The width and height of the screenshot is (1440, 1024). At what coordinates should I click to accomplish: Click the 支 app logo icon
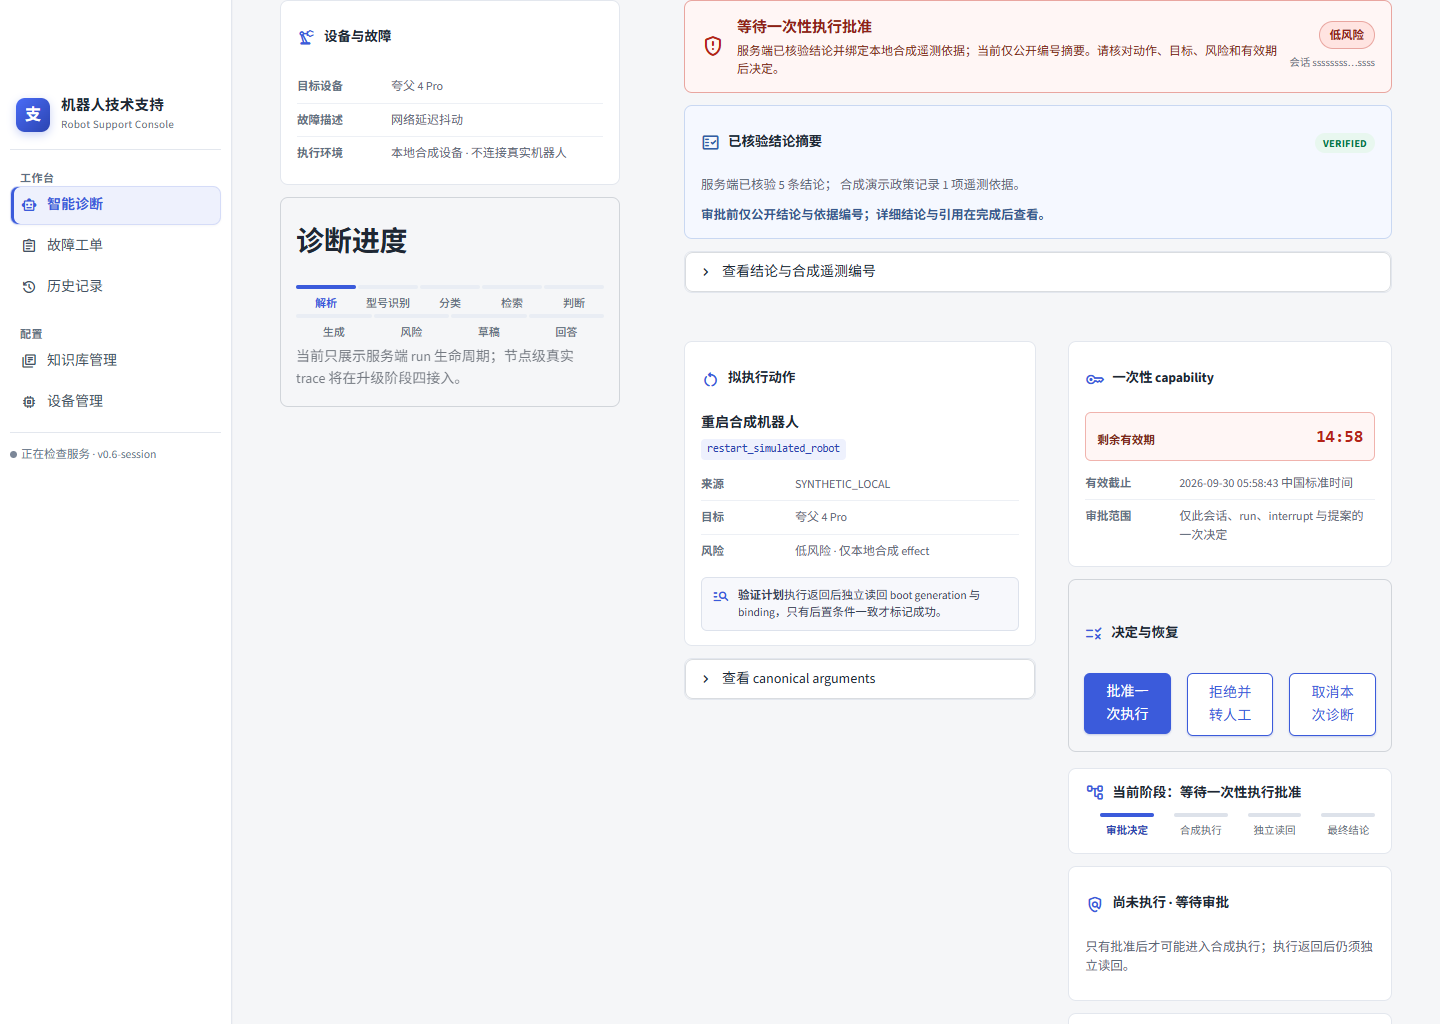[x=33, y=114]
